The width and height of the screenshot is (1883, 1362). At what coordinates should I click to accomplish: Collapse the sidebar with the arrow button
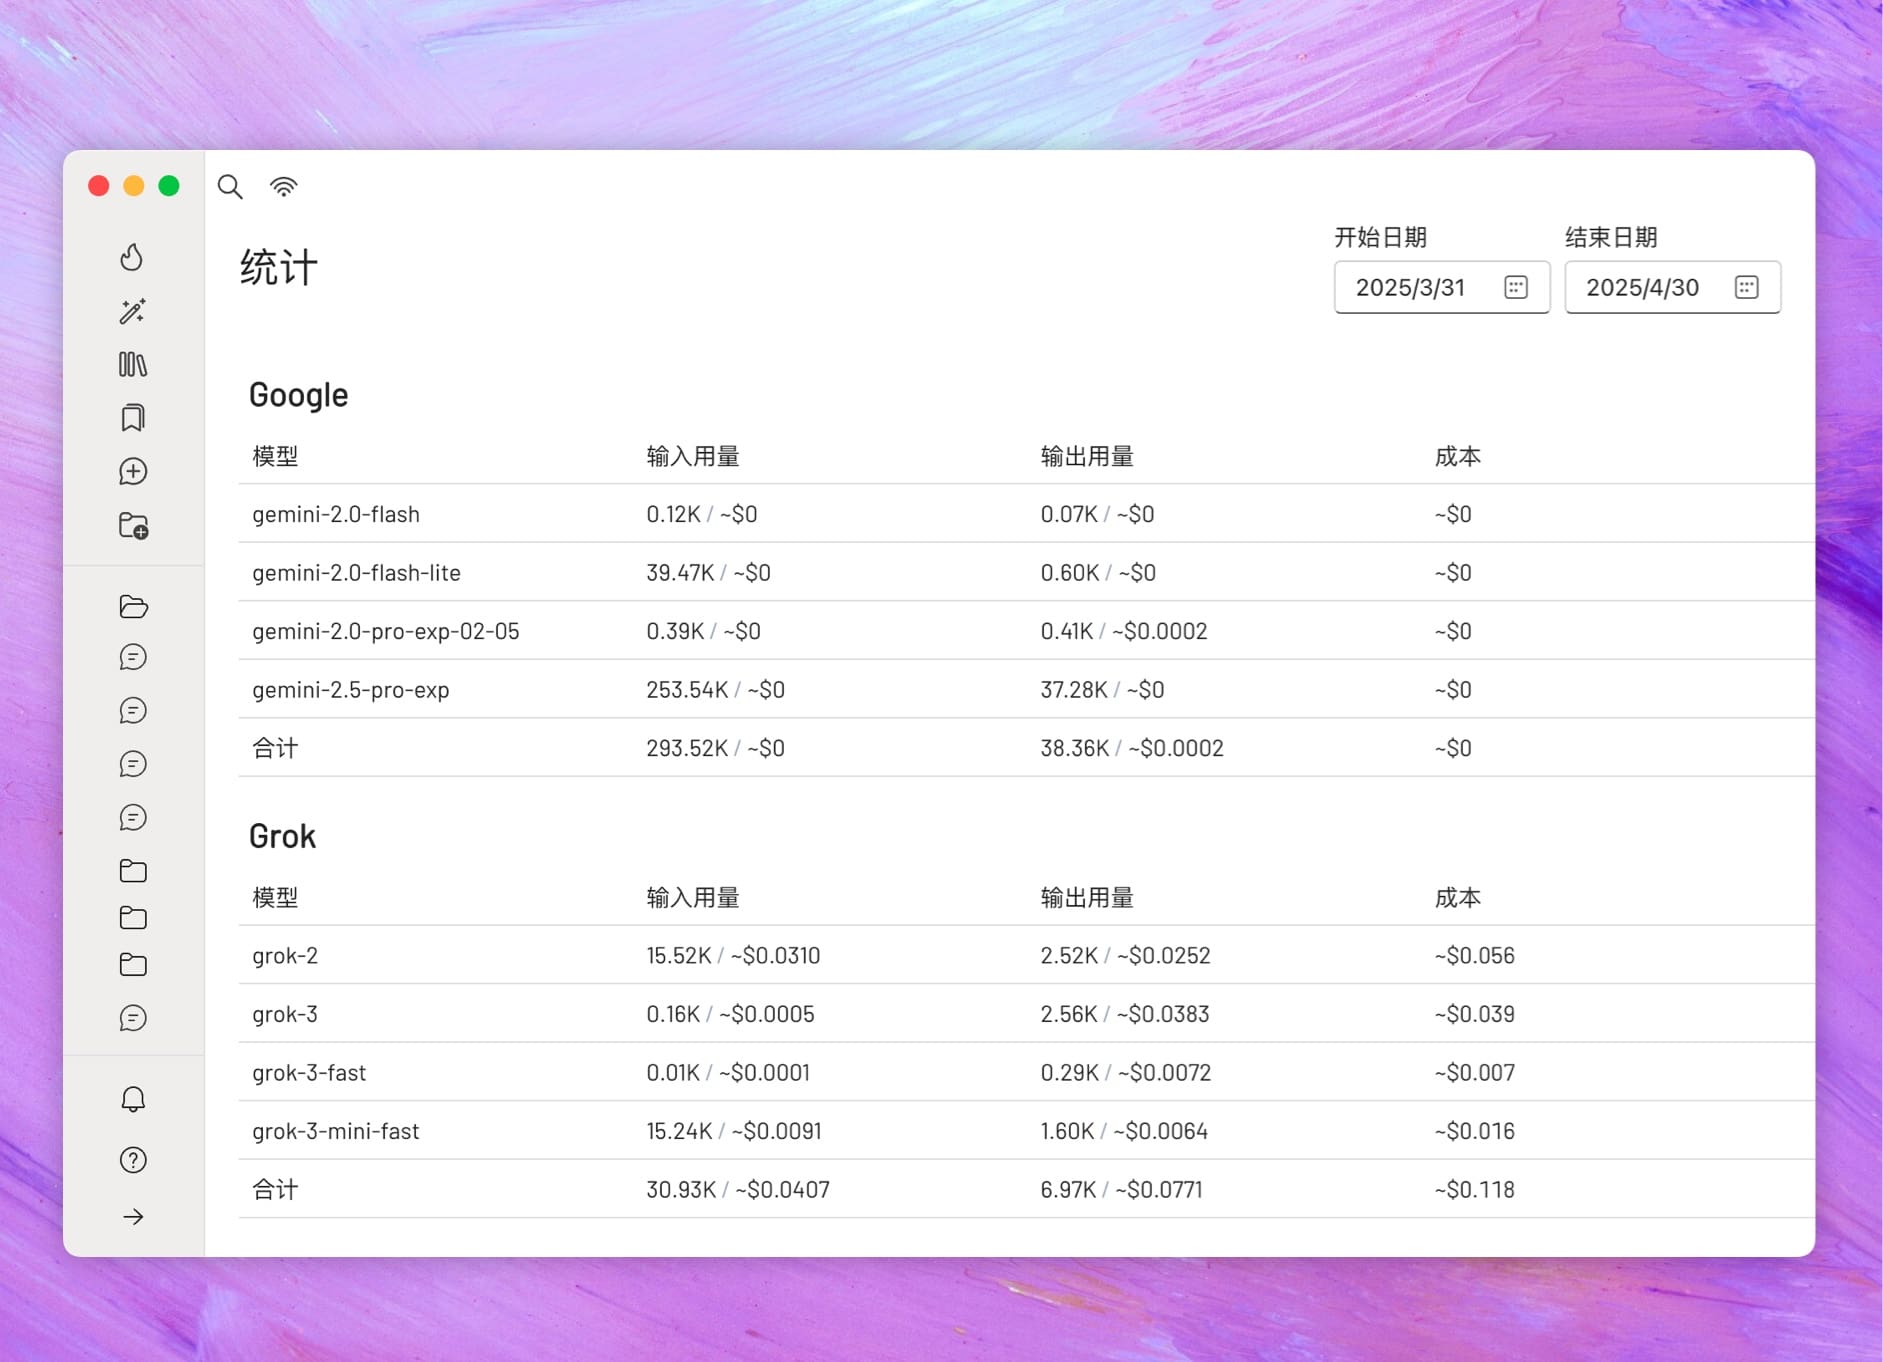tap(132, 1217)
